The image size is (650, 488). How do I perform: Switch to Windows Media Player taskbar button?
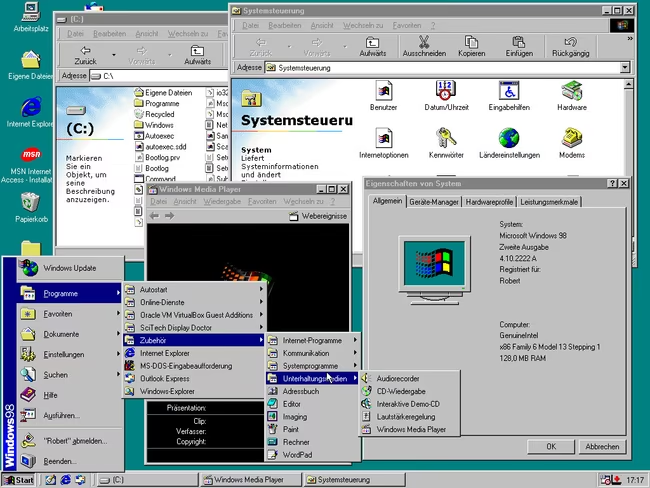coord(250,480)
